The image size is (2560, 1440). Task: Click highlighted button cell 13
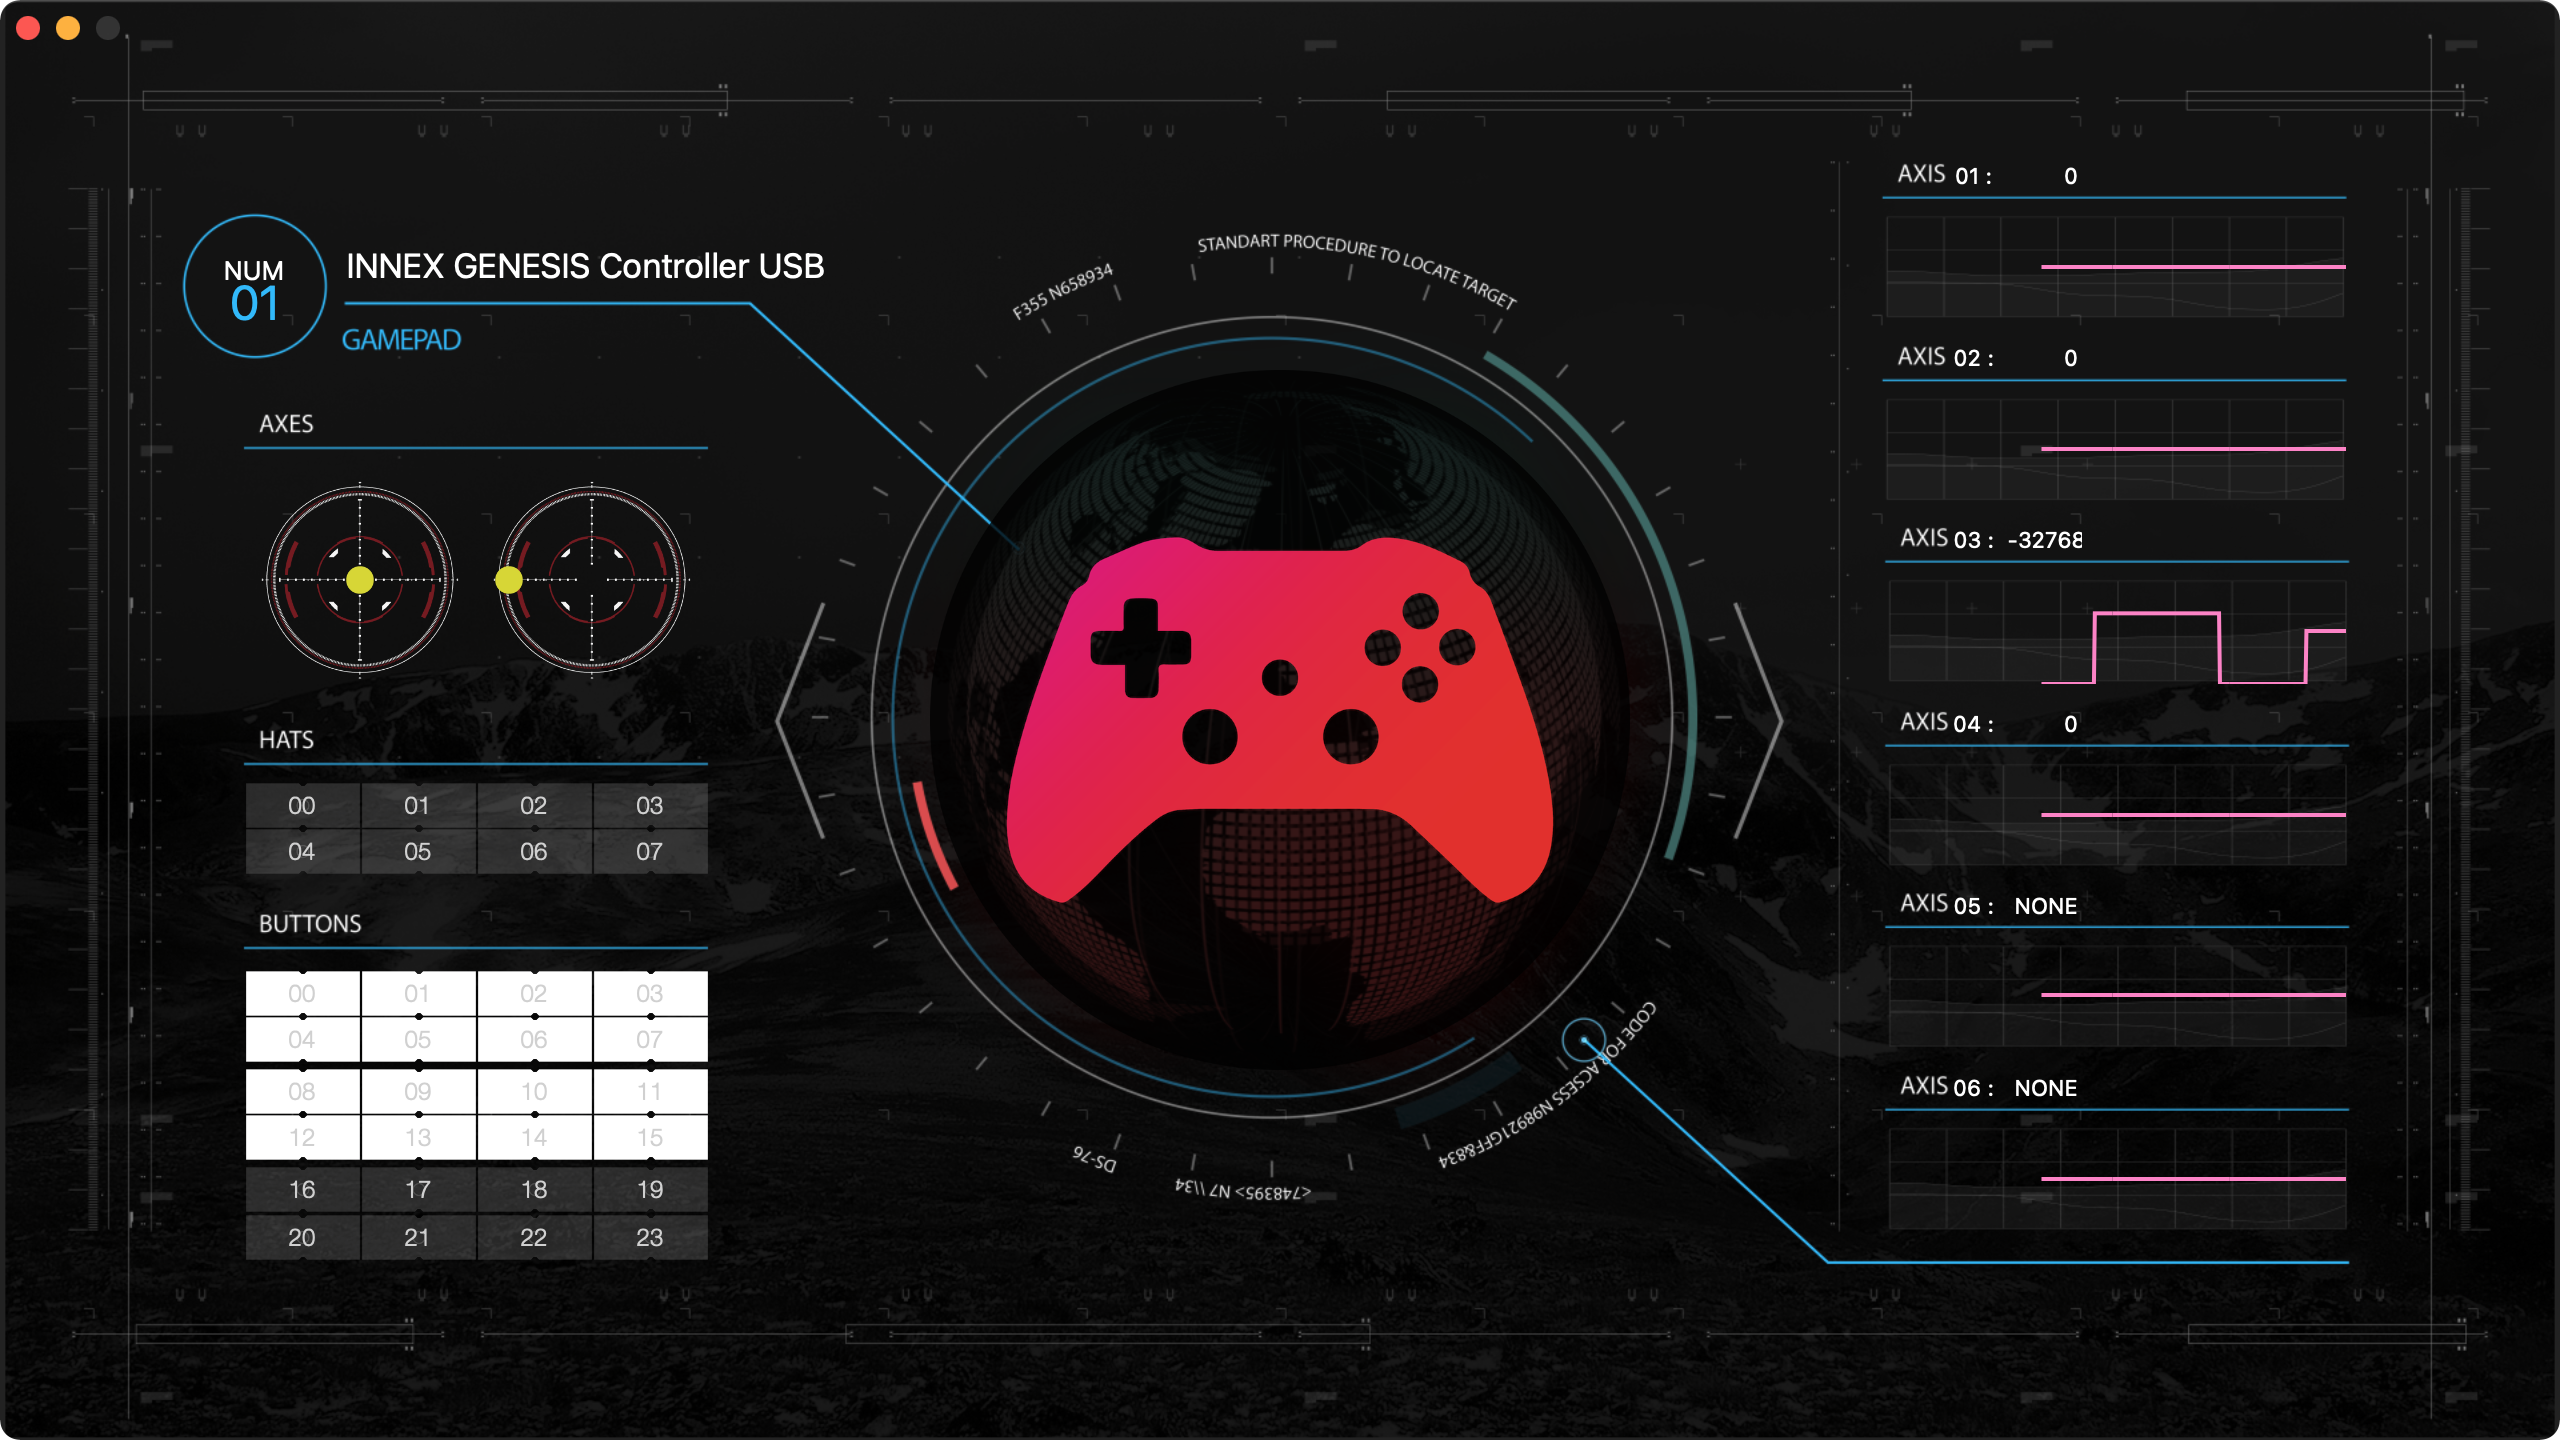click(x=418, y=1137)
